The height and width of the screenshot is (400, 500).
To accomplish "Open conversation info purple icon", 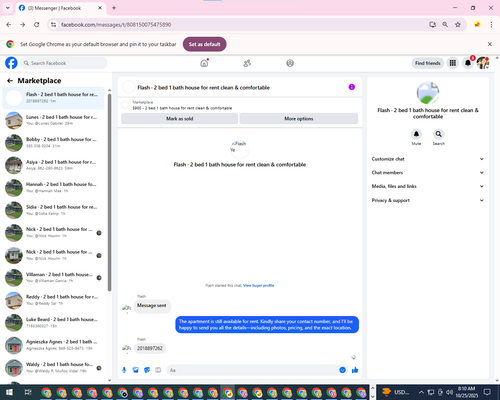I will tap(352, 87).
